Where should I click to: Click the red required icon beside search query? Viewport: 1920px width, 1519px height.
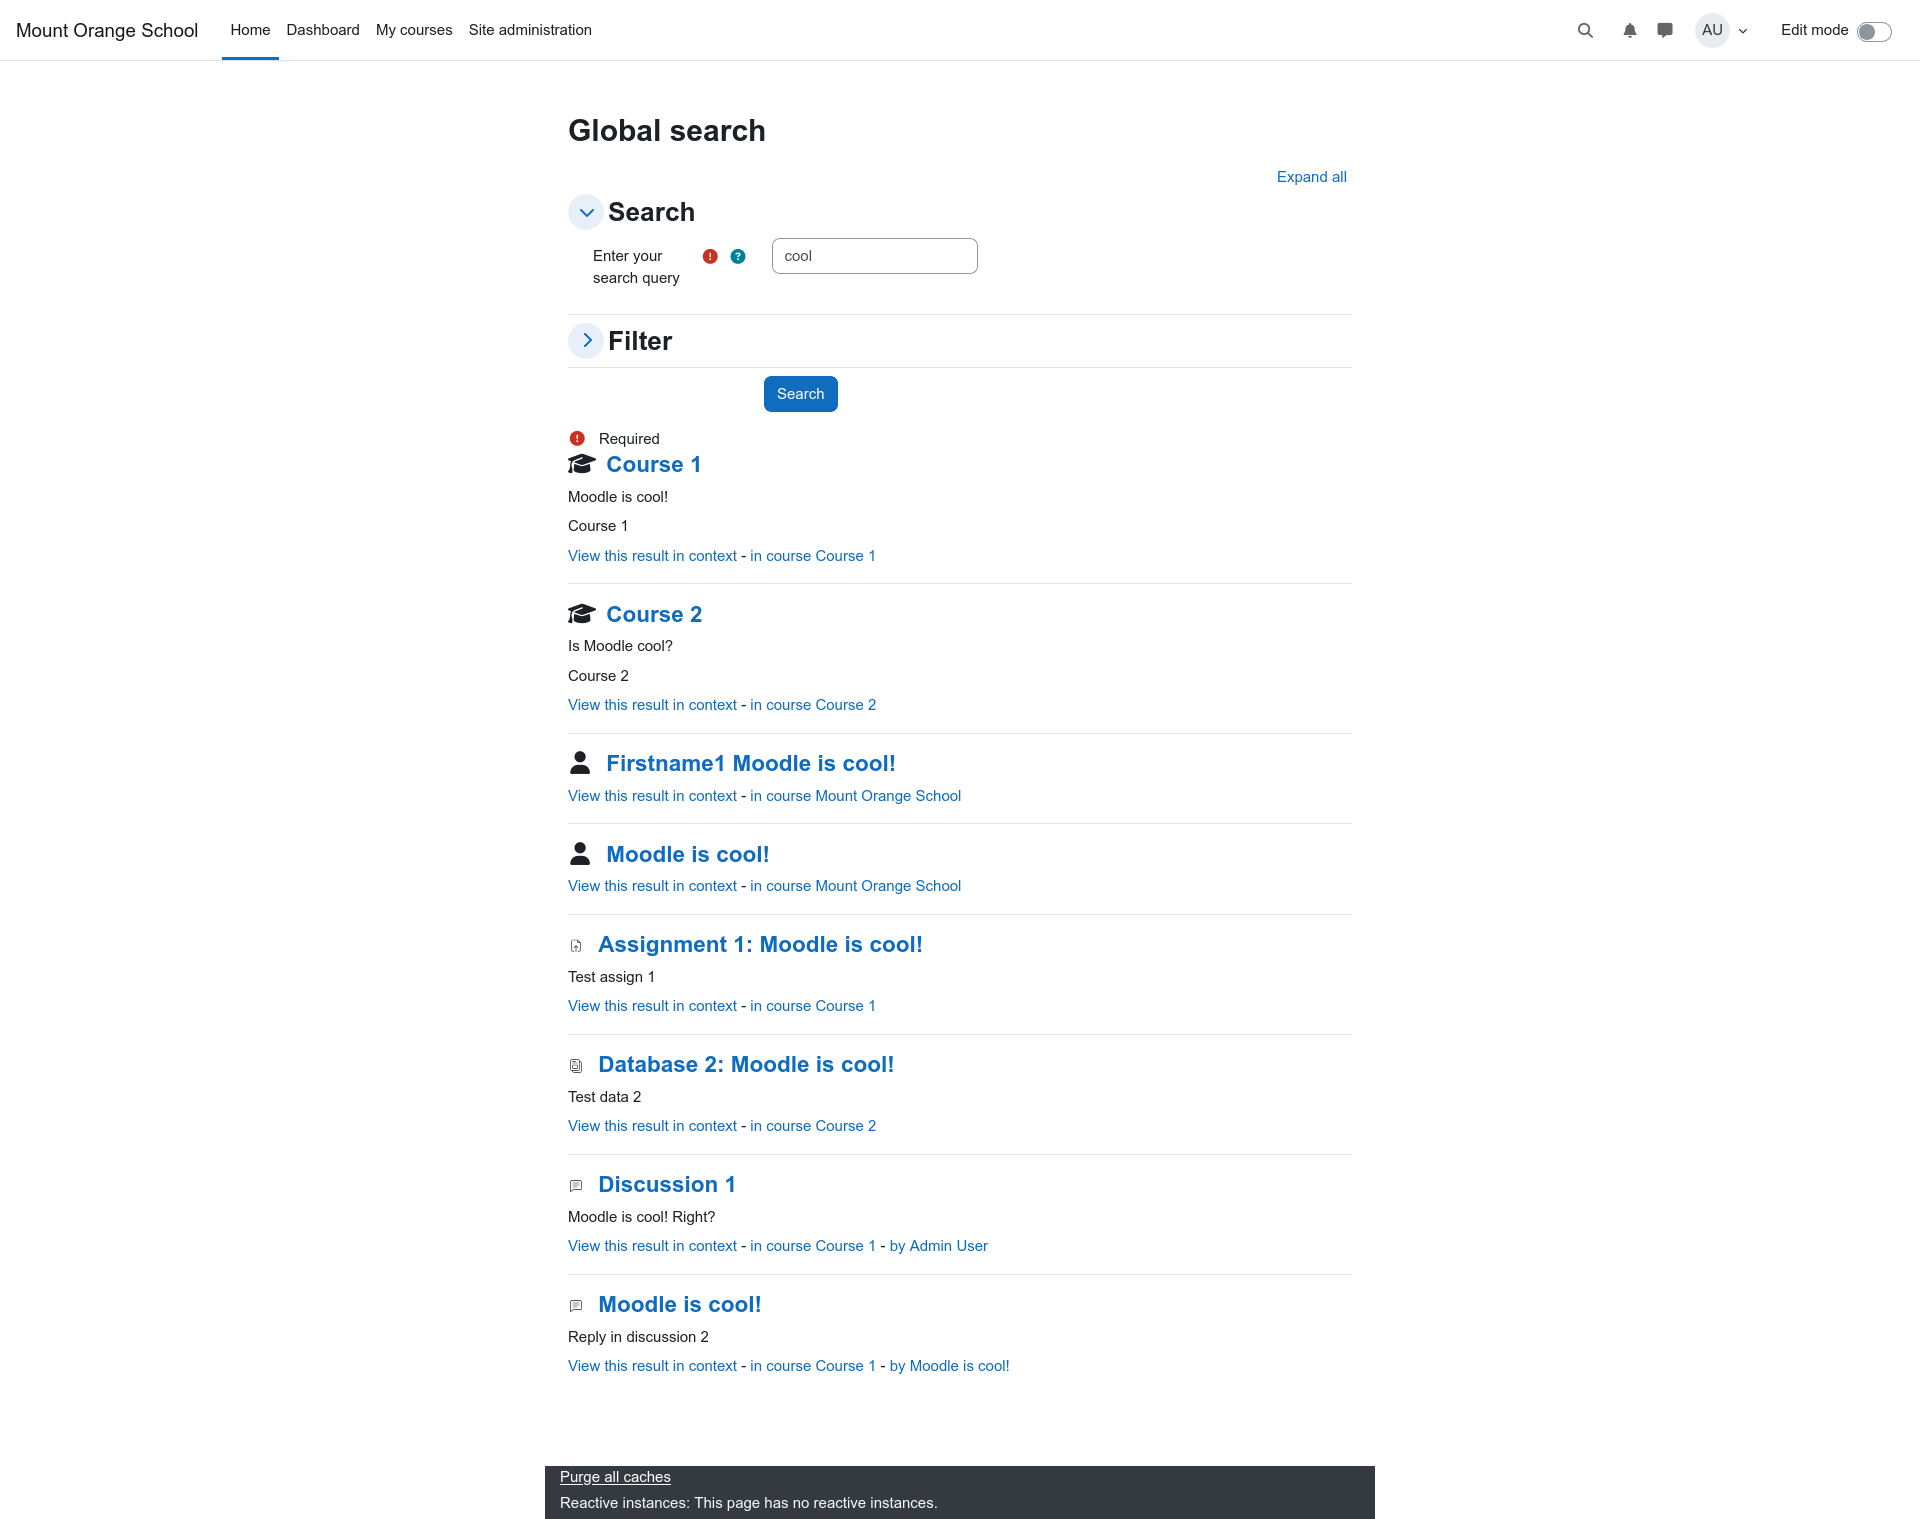(x=710, y=256)
